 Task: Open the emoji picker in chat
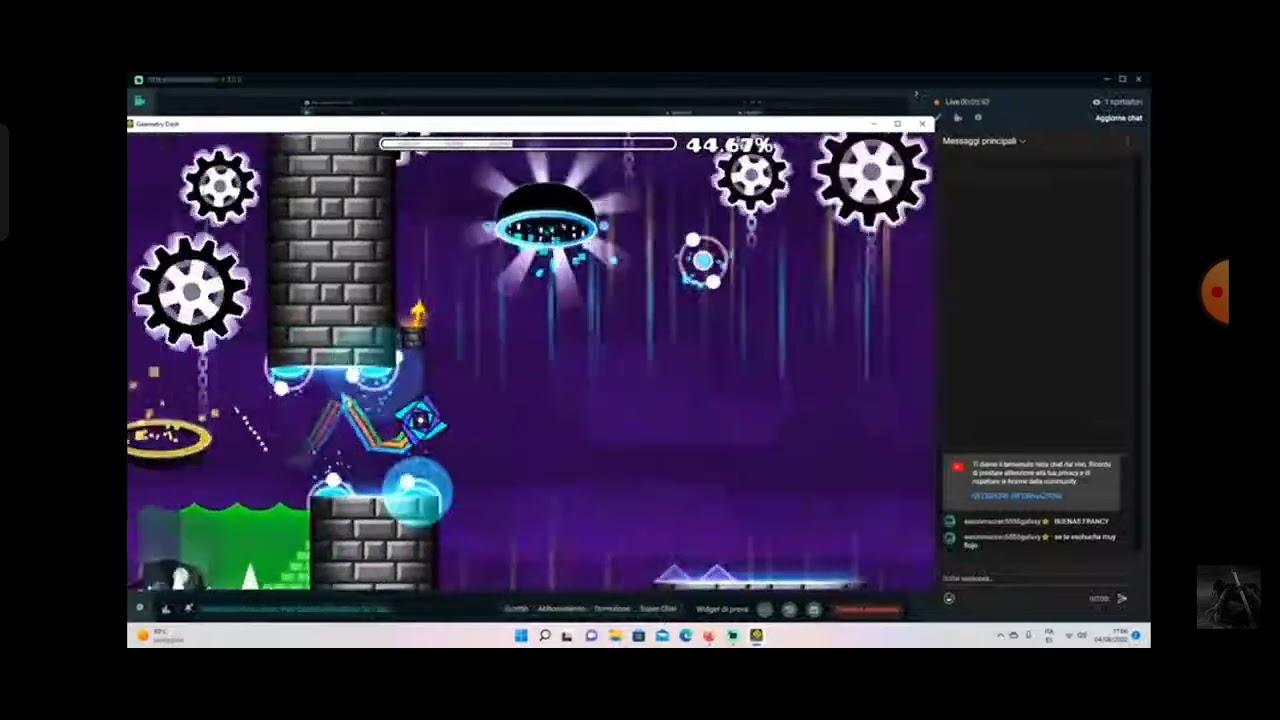tap(949, 599)
